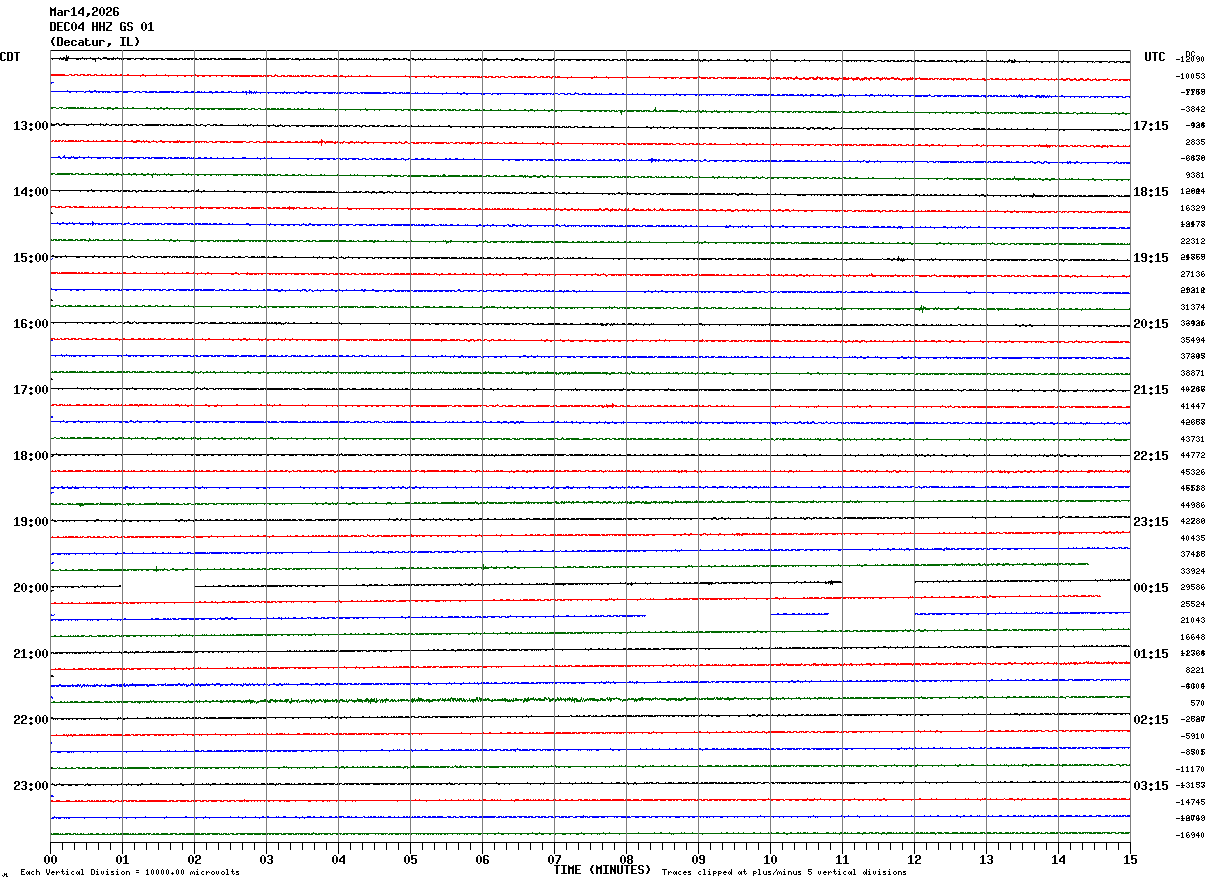This screenshot has height=886, width=1210.
Task: Select the 17:15 UTC time label
Action: [1151, 126]
